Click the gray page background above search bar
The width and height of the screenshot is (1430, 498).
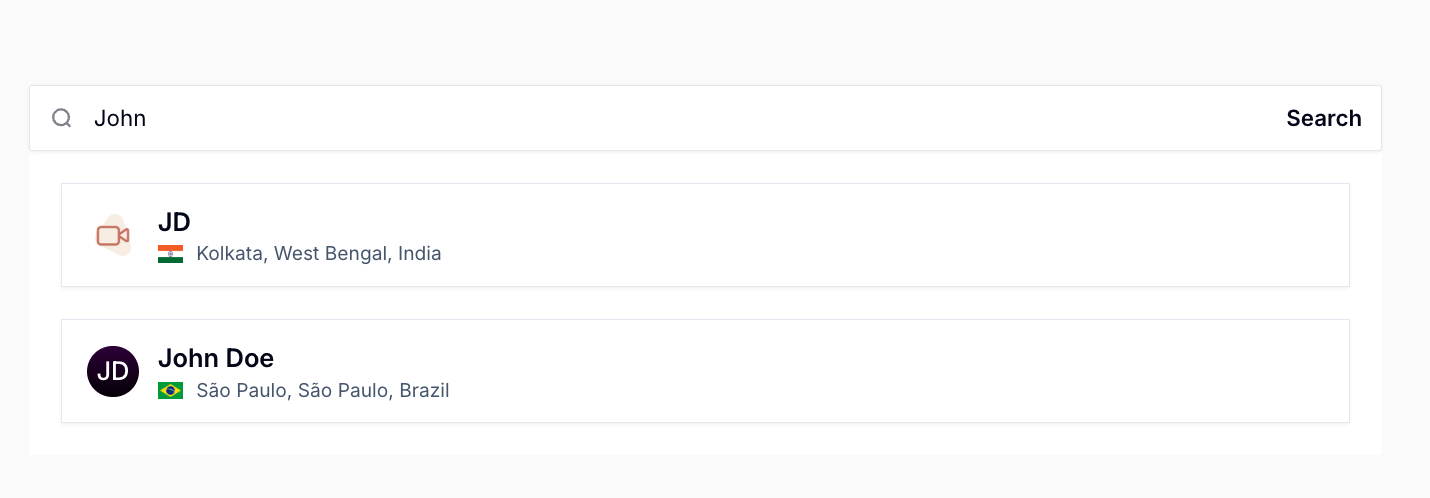[x=715, y=42]
